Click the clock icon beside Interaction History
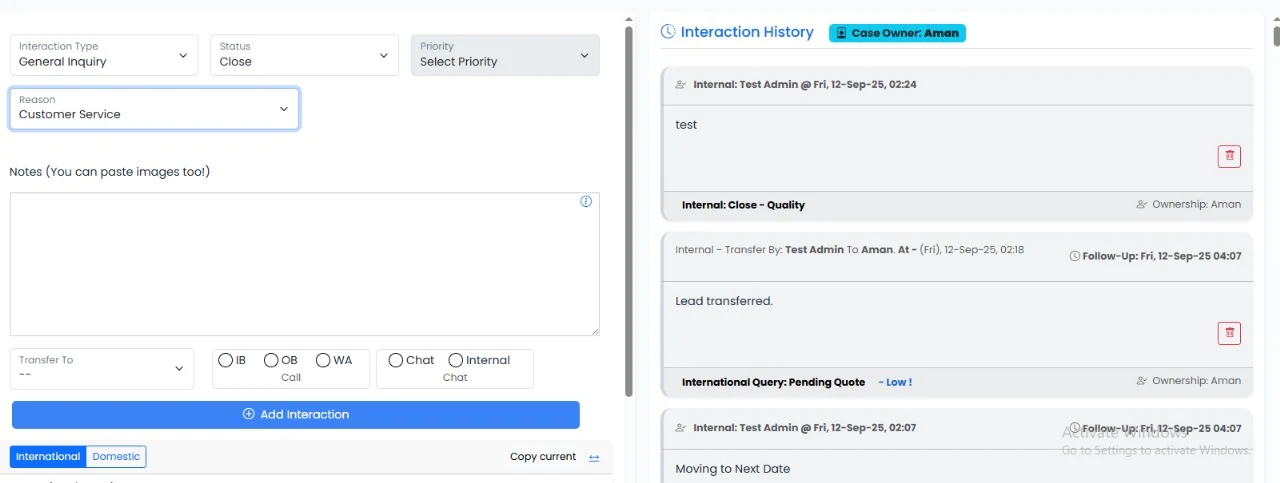 [x=668, y=32]
